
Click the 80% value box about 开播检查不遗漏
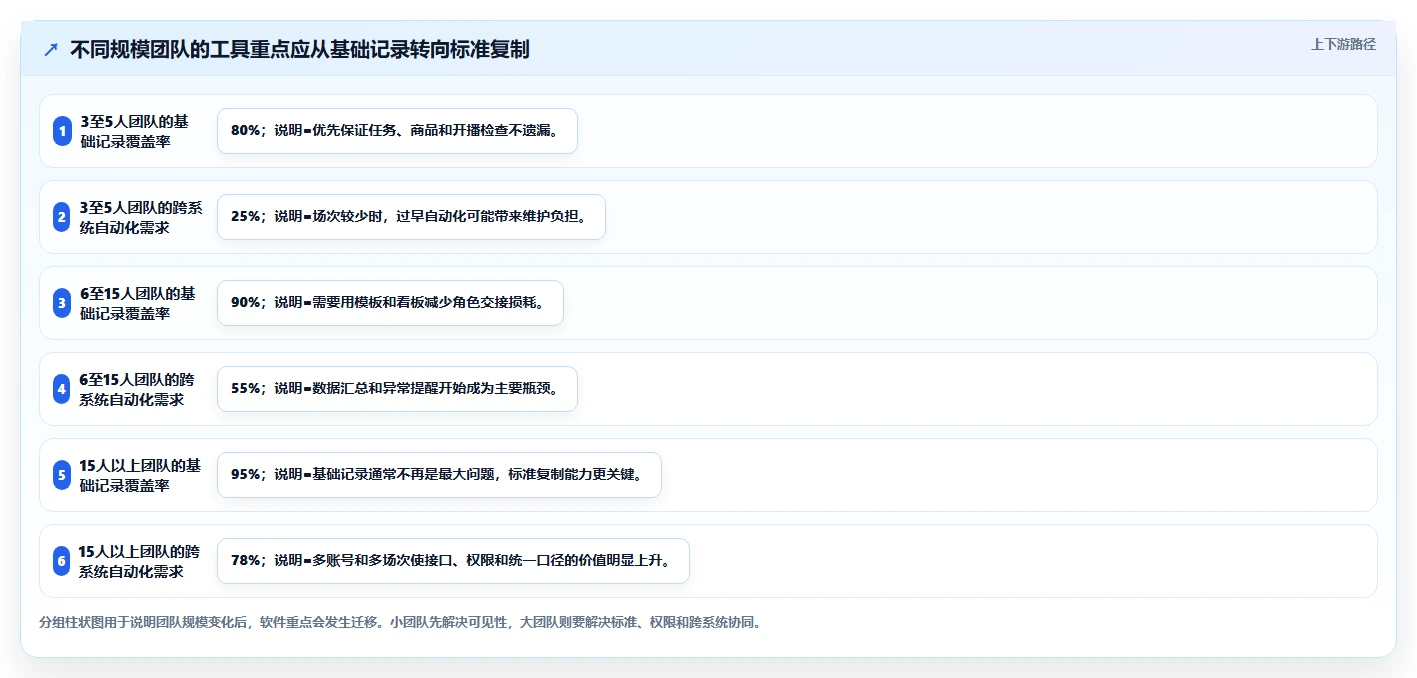397,131
